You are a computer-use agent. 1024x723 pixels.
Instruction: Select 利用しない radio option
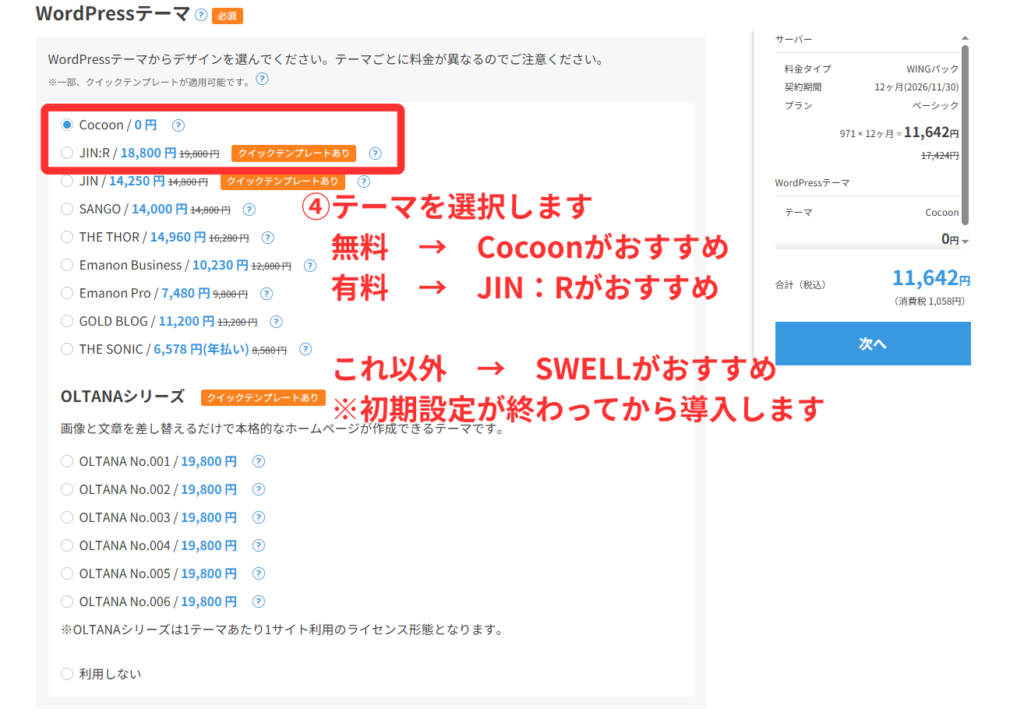[67, 674]
